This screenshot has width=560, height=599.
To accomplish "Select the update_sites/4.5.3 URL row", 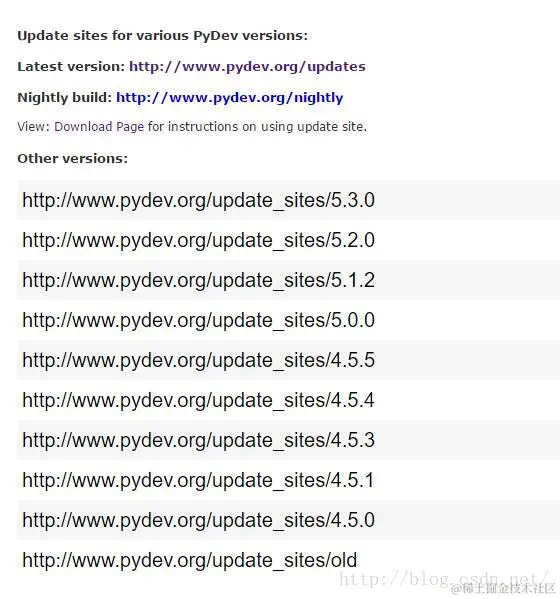I will (288, 440).
